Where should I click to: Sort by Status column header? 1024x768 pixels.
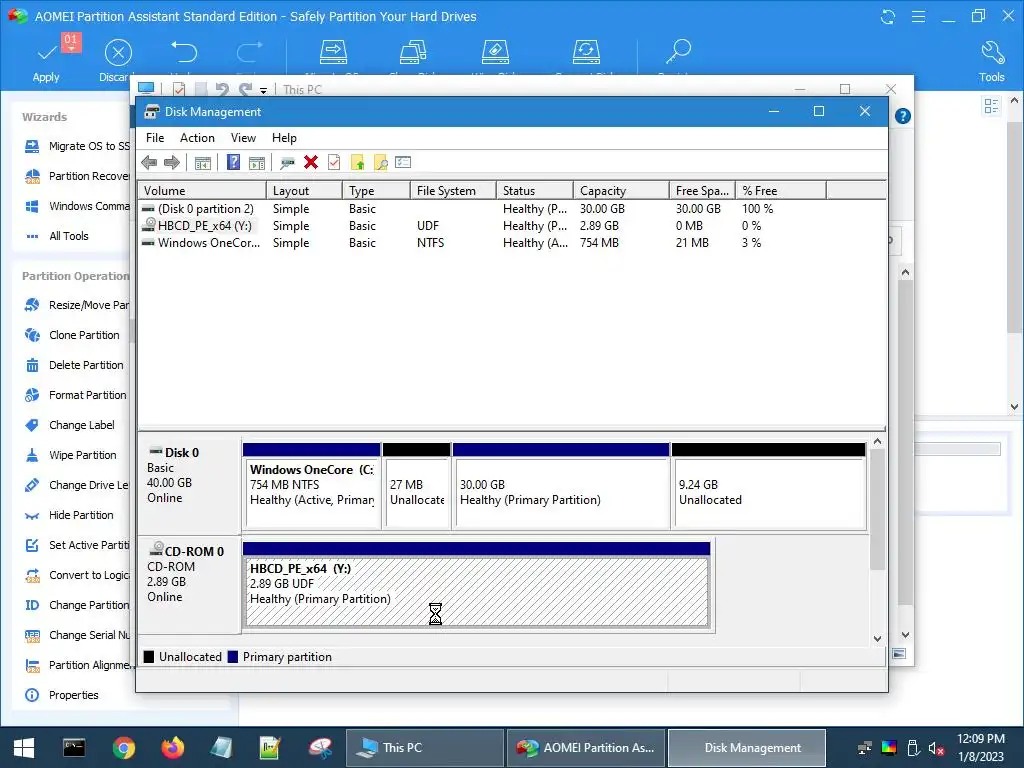(x=534, y=191)
